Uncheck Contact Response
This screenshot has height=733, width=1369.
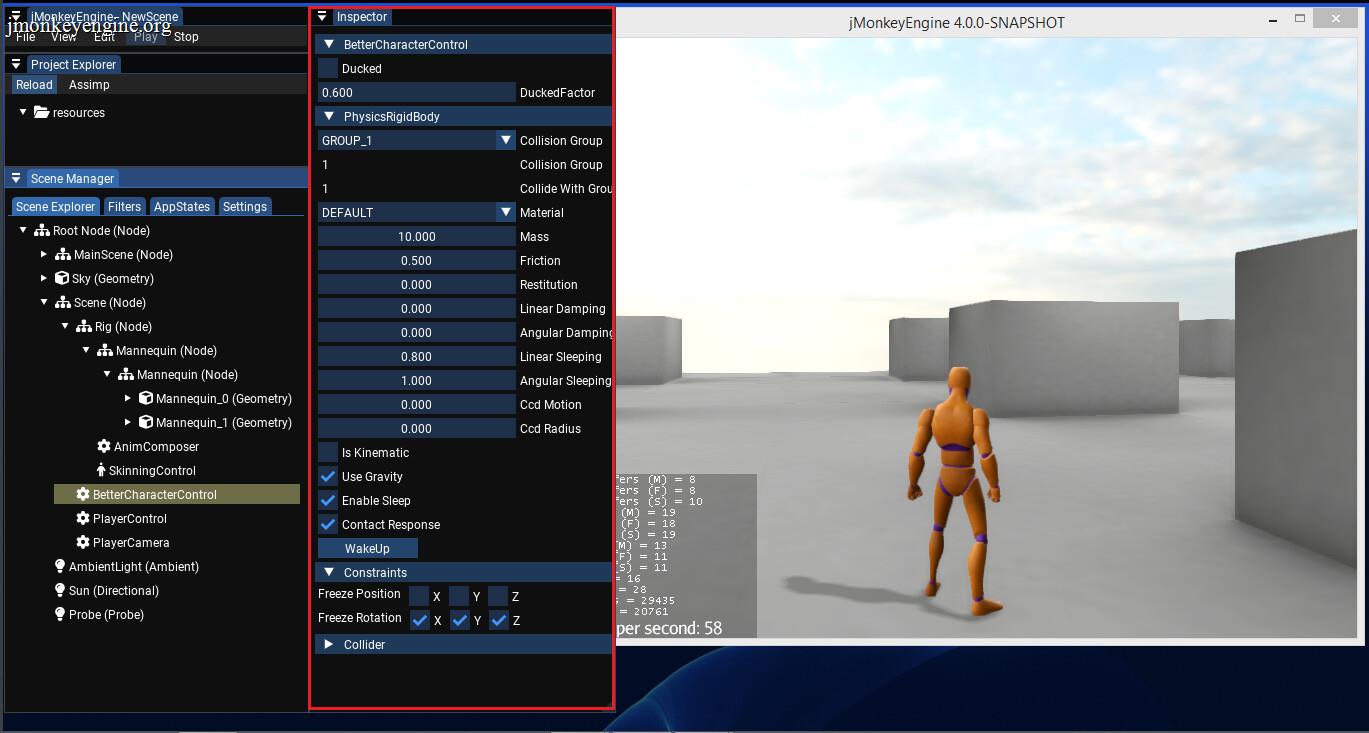pyautogui.click(x=328, y=524)
